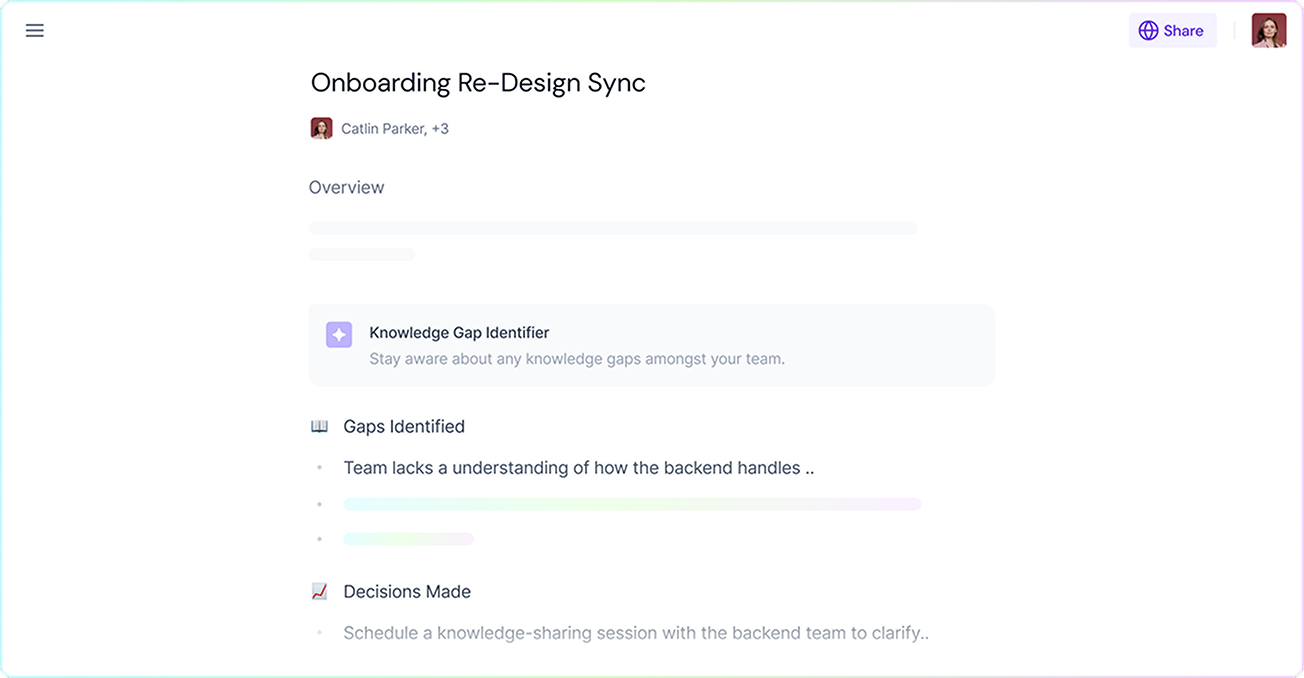Click the long gradient loading bar
This screenshot has height=678, width=1304.
632,504
